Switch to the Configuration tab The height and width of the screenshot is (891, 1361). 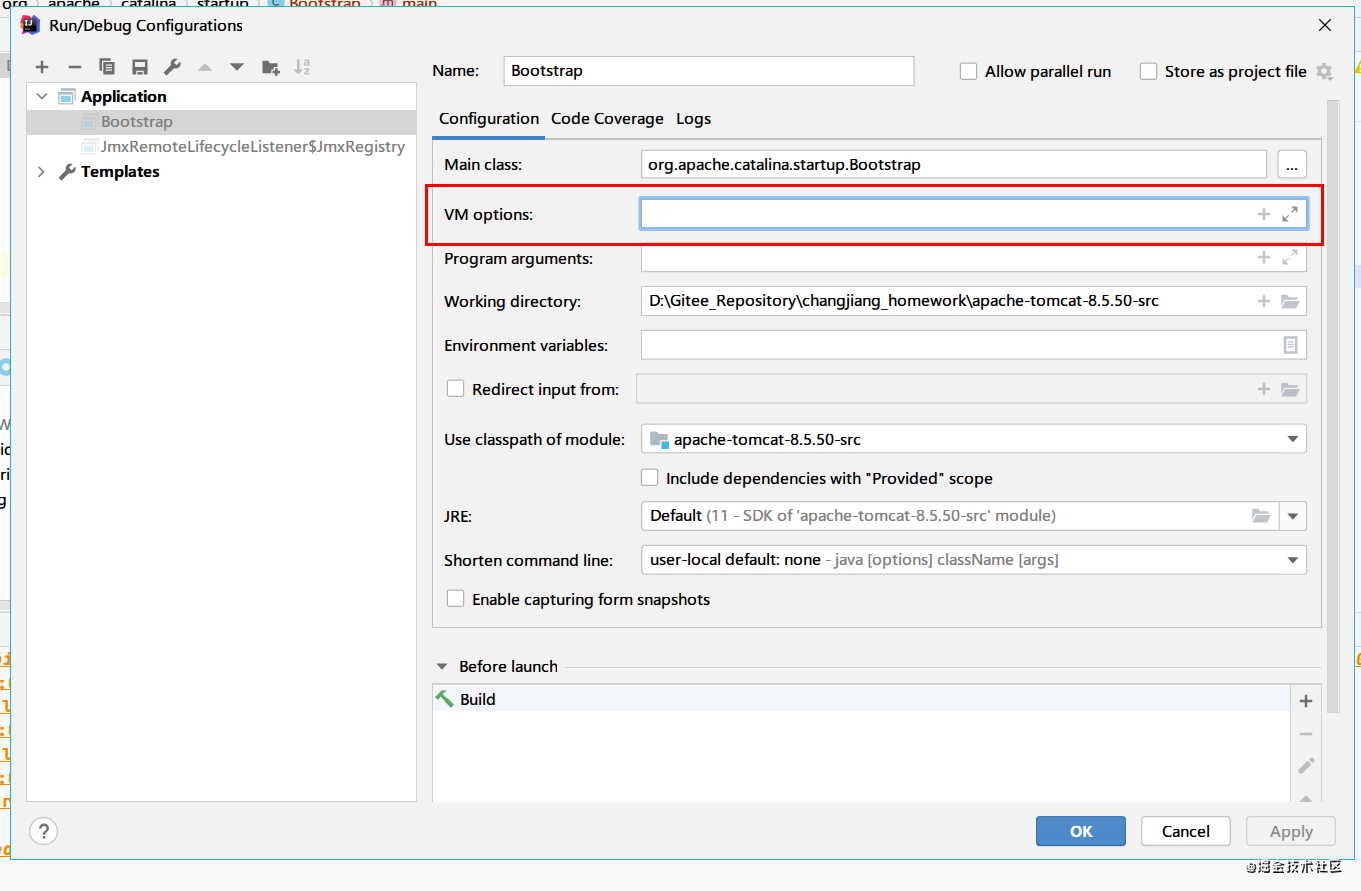click(489, 119)
